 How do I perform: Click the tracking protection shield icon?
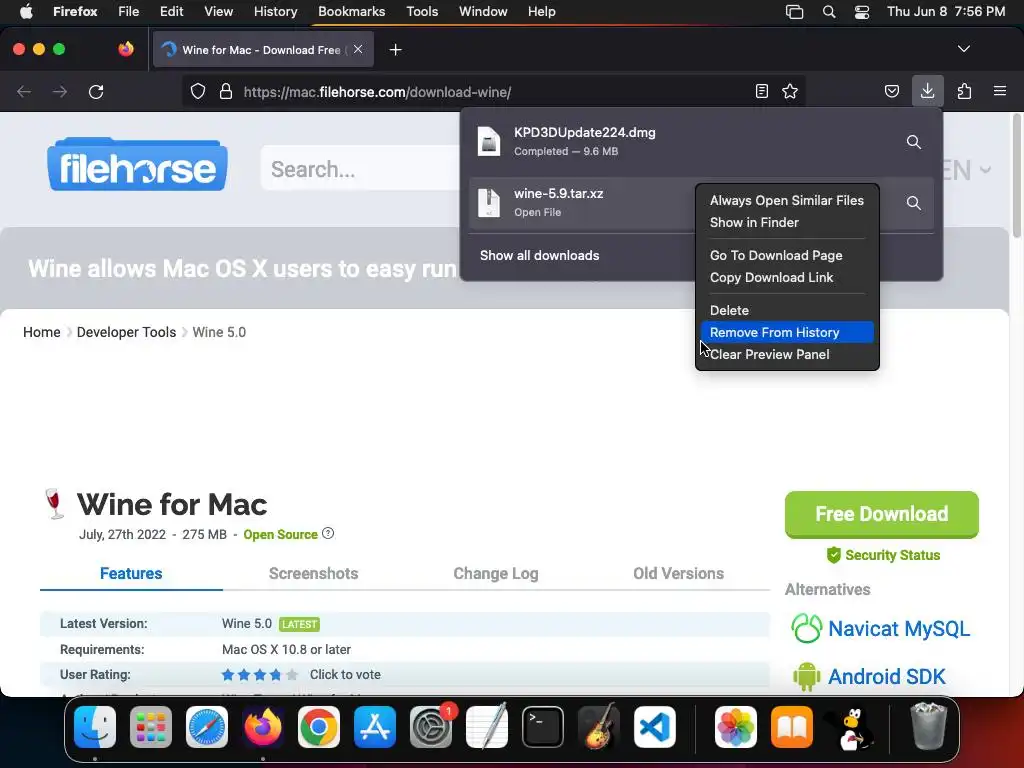[197, 91]
